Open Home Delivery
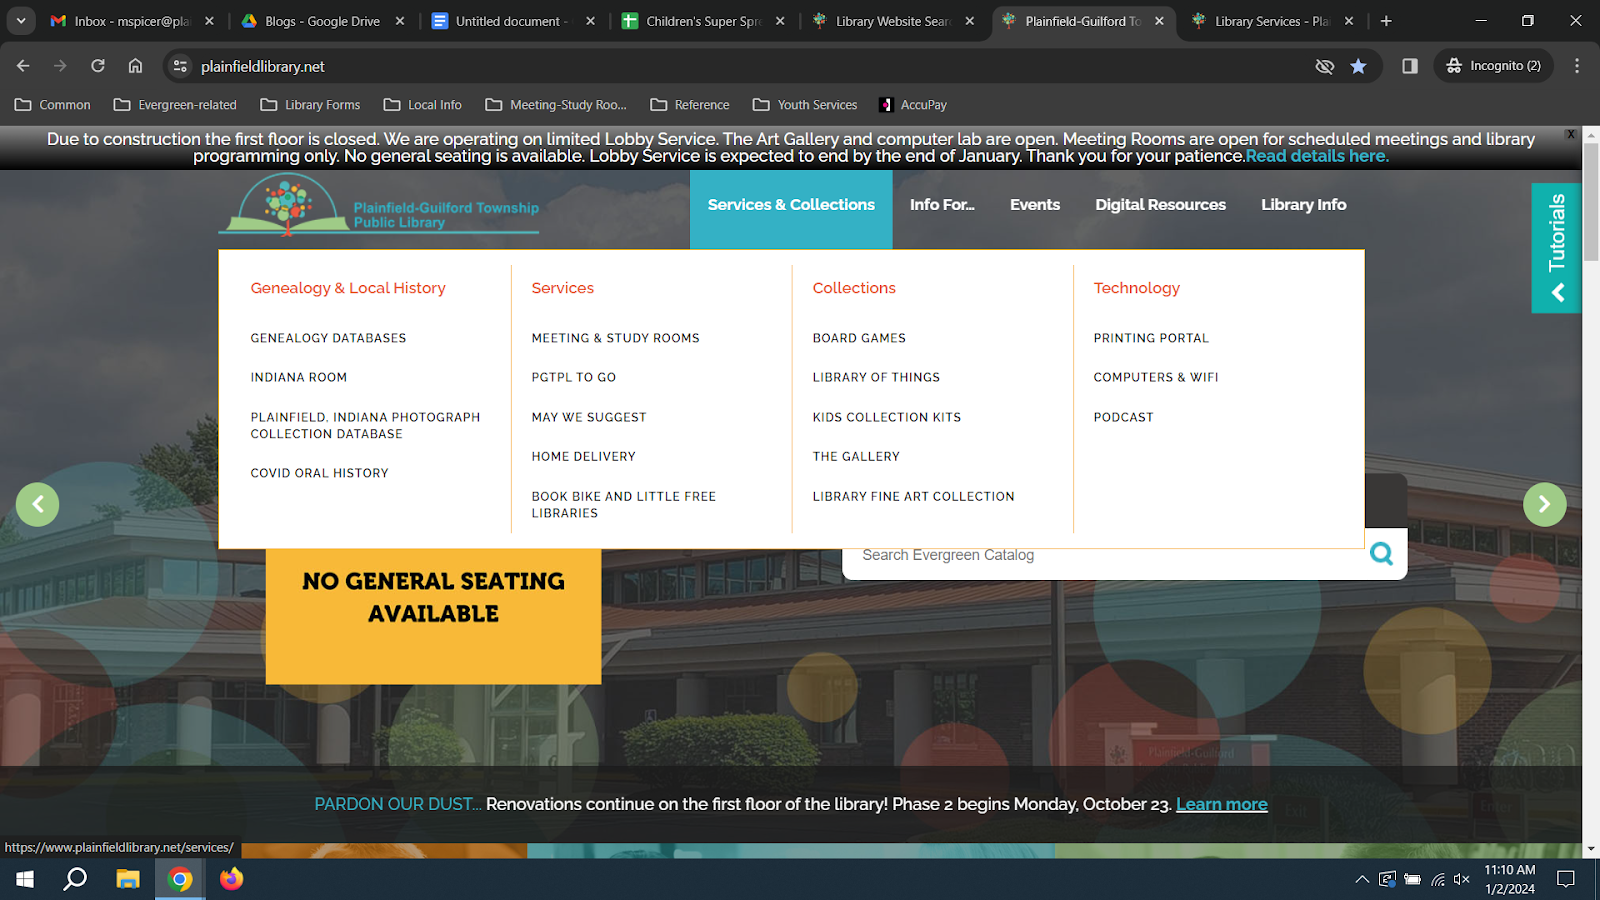The image size is (1600, 900). [583, 457]
